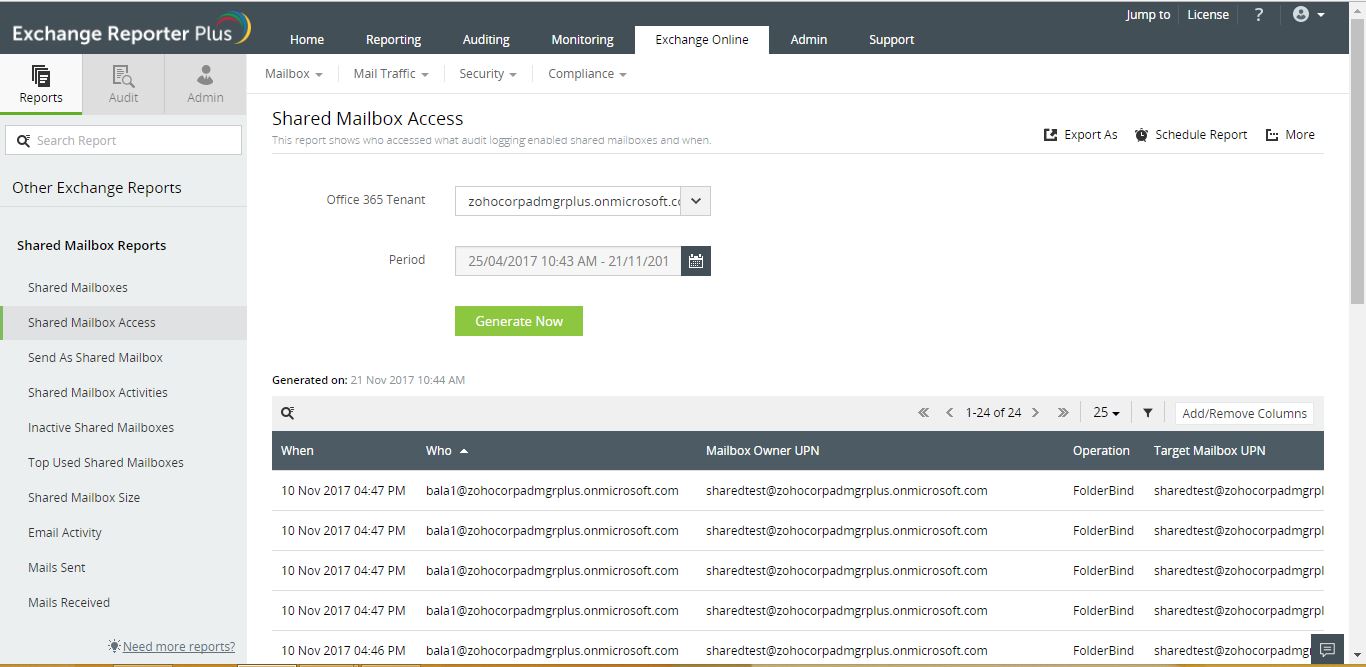
Task: Switch to the Monitoring tab
Action: coord(582,40)
